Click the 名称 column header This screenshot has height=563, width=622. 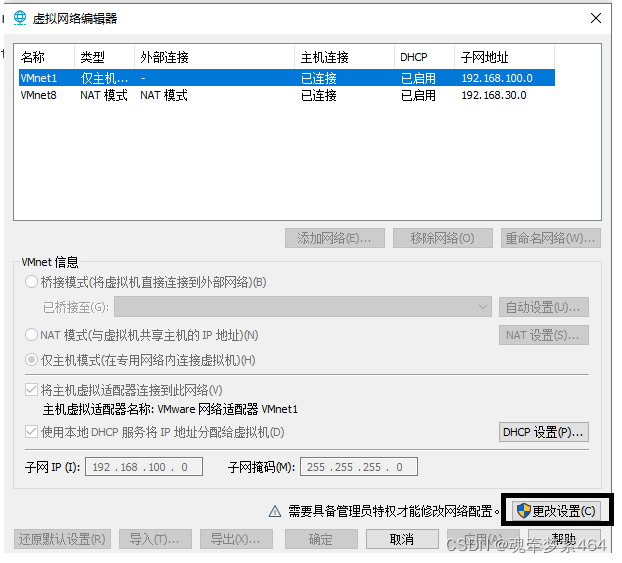[x=44, y=57]
